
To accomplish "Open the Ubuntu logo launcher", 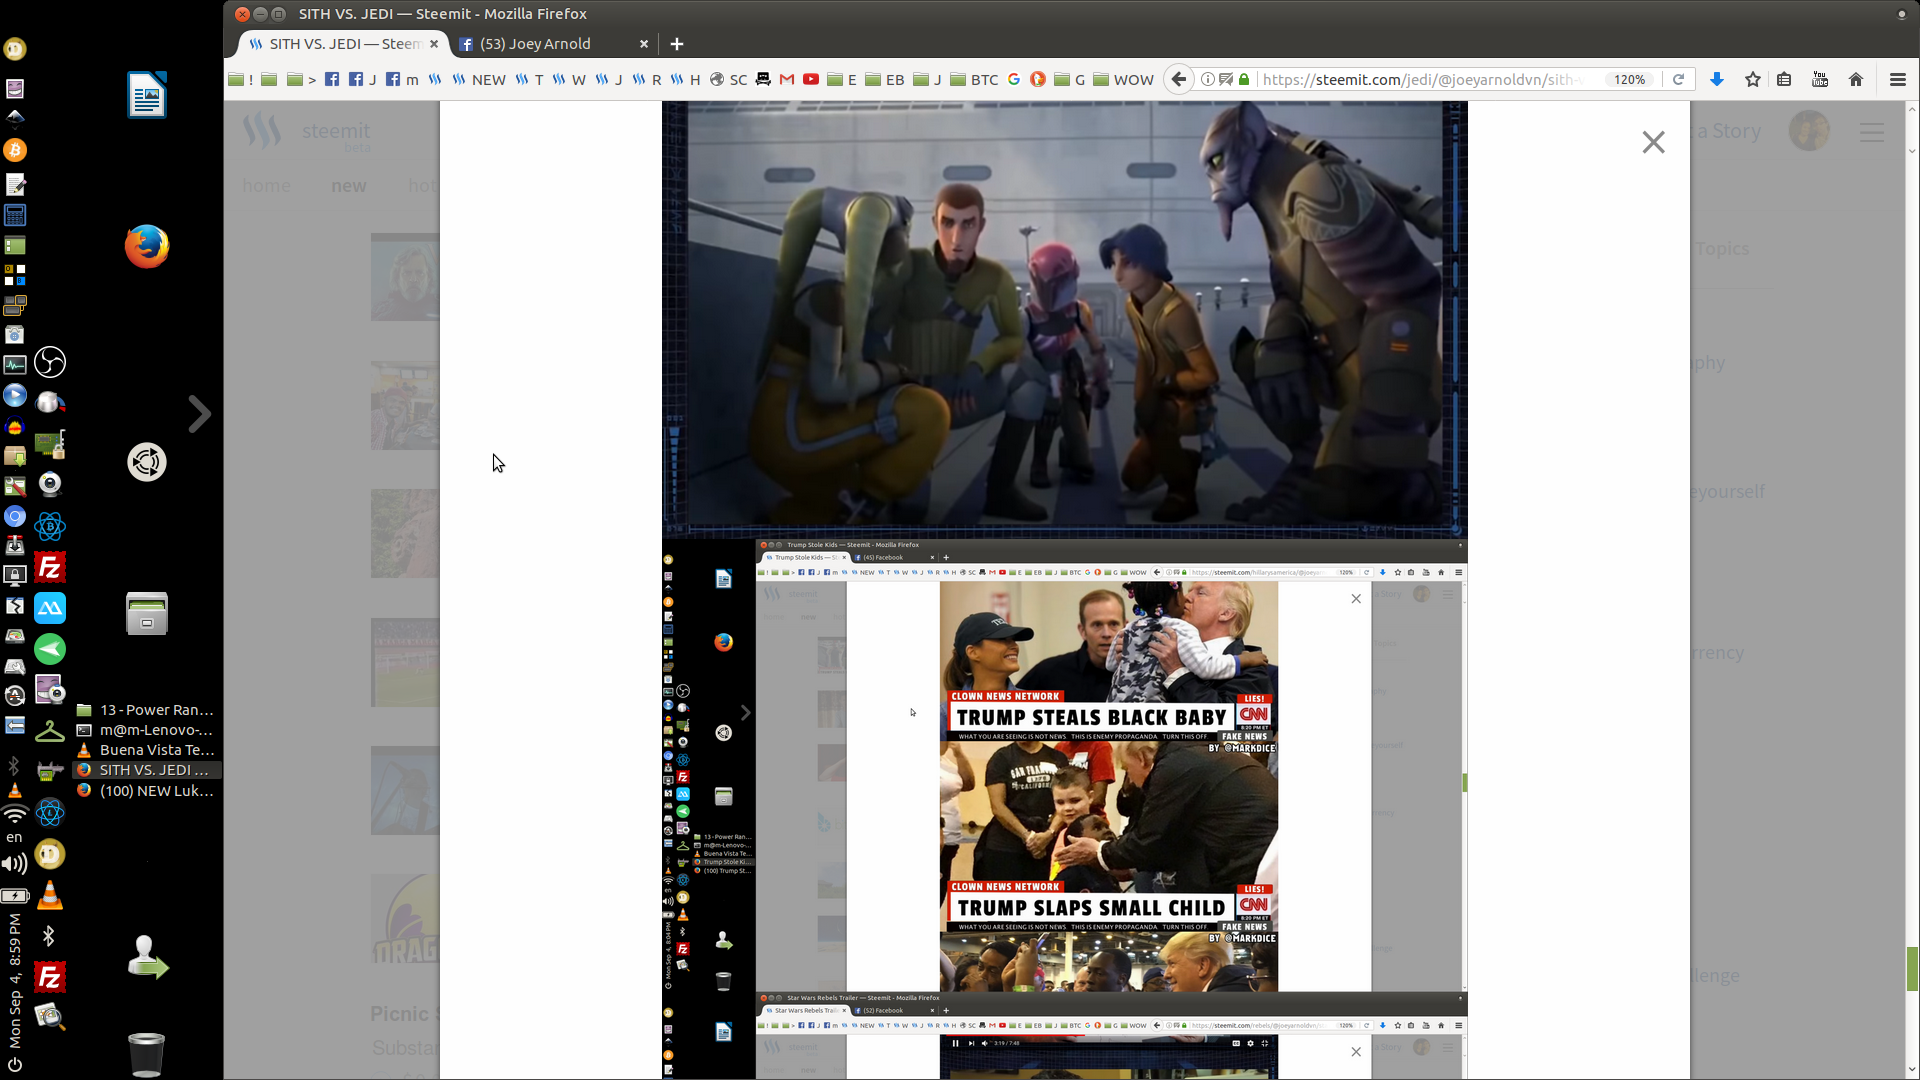I will point(147,462).
